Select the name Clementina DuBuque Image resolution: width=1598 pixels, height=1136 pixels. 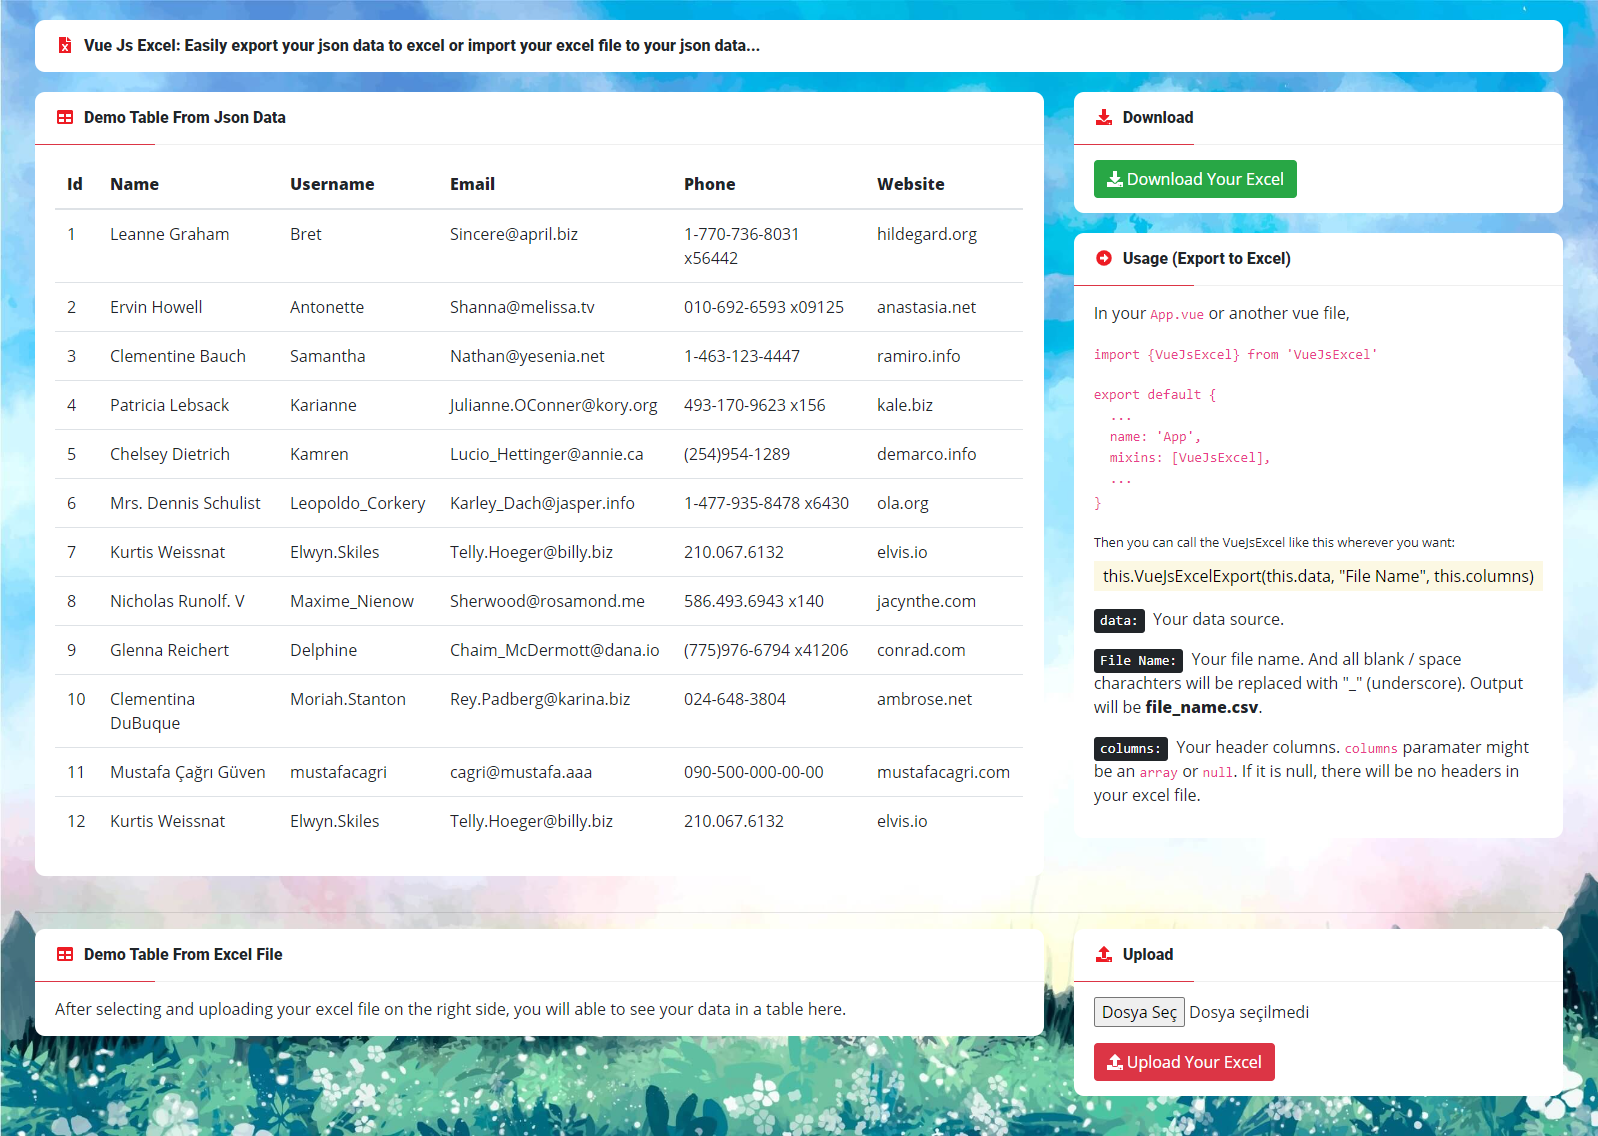coord(152,711)
